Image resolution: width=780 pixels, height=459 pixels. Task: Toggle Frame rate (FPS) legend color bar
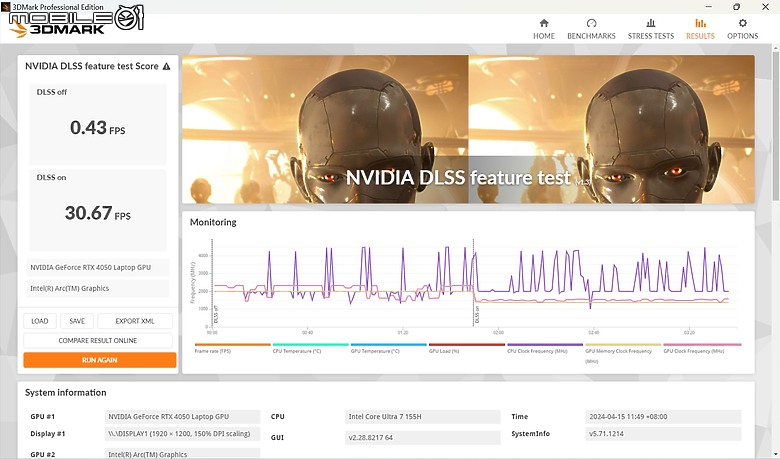[x=232, y=344]
